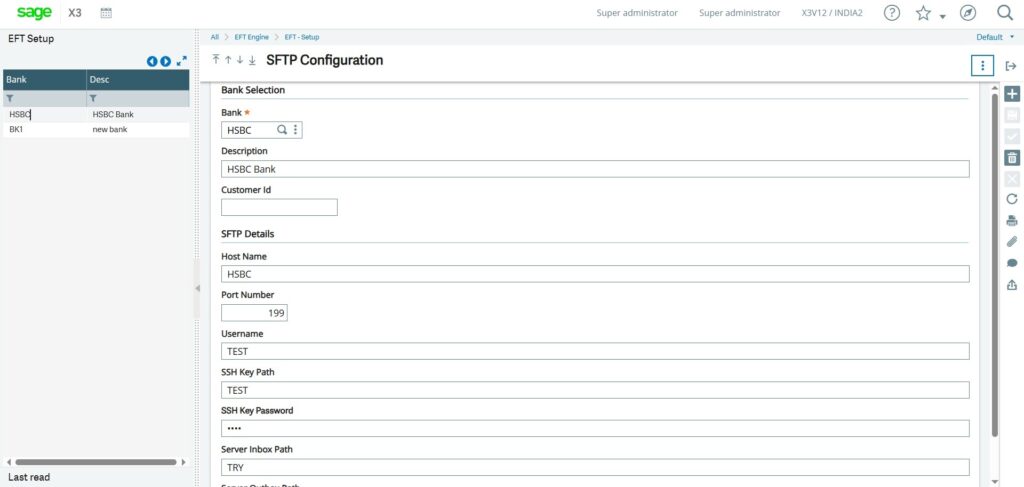The width and height of the screenshot is (1024, 487).
Task: Click the calendar icon beside X3
Action: [x=107, y=13]
